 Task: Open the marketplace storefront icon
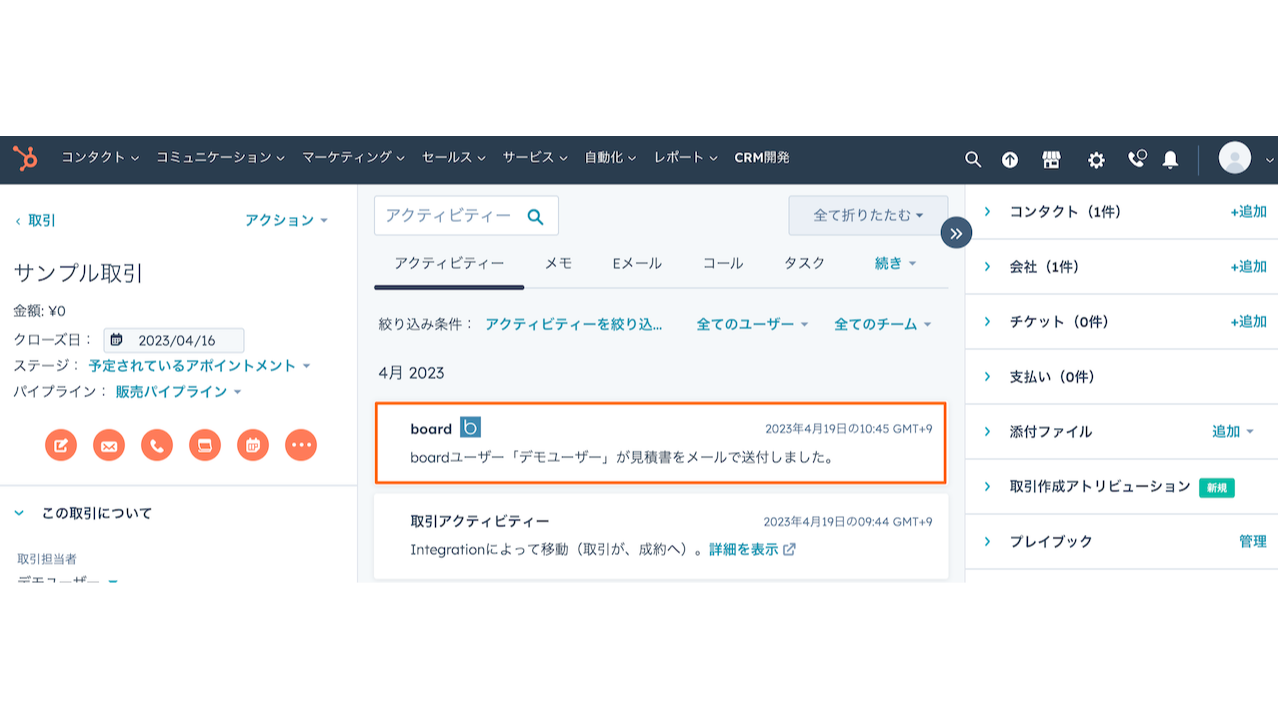1051,159
